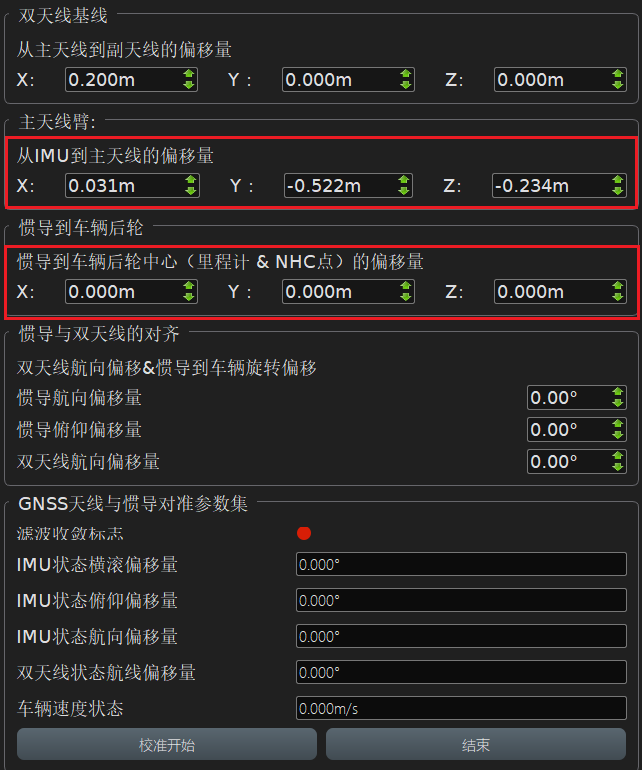This screenshot has height=770, width=642.
Task: Click the red 滤波收敛标志 indicator
Action: 304,533
